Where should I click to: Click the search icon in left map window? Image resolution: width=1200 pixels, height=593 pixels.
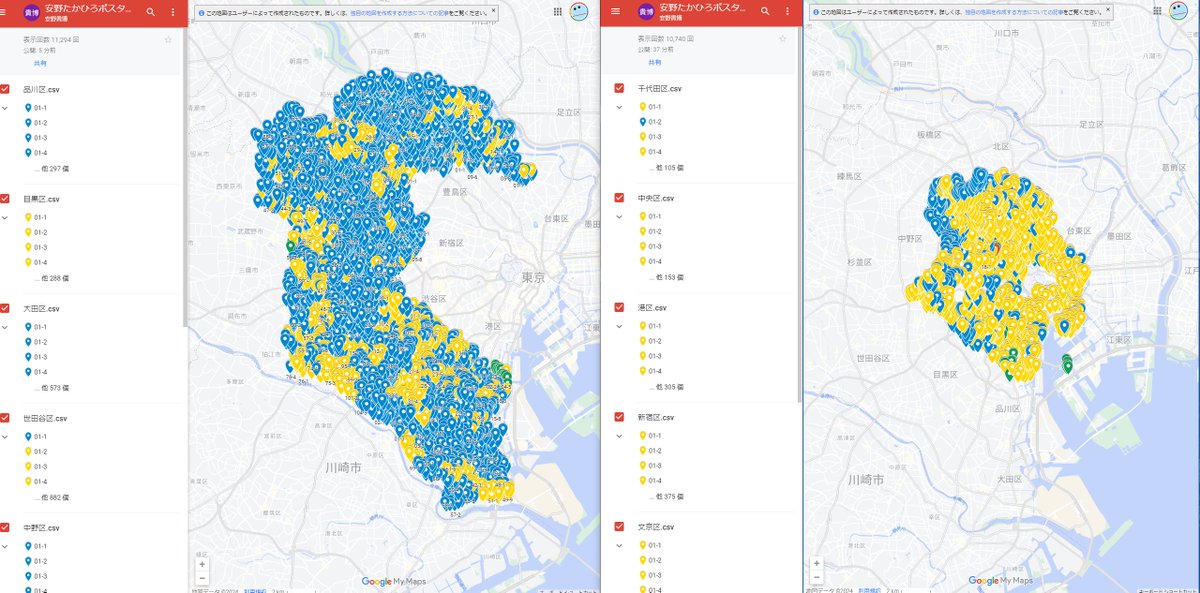(151, 12)
